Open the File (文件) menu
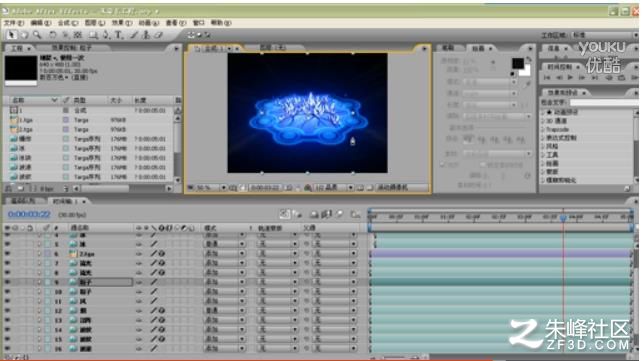 (14, 23)
